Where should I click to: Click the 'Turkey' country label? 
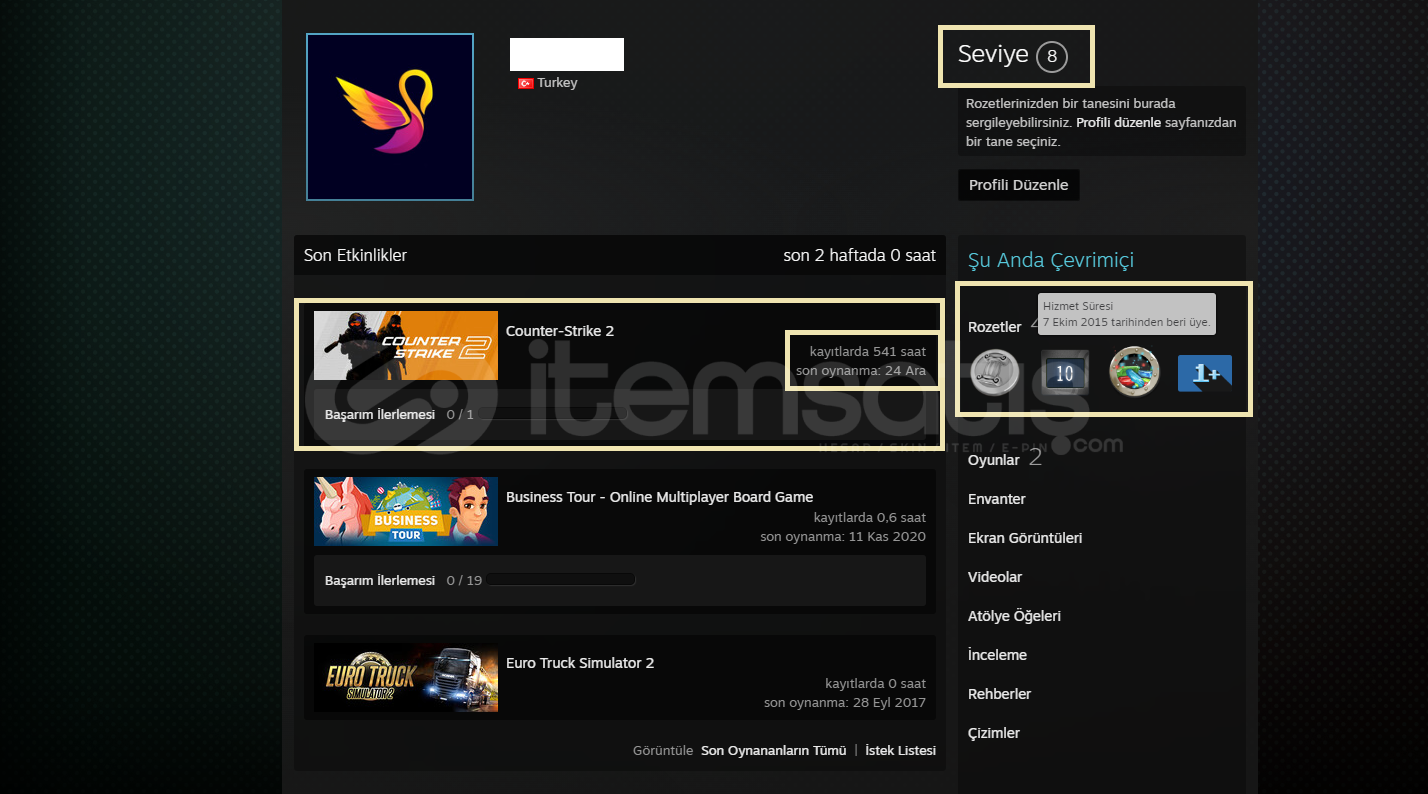click(x=557, y=83)
